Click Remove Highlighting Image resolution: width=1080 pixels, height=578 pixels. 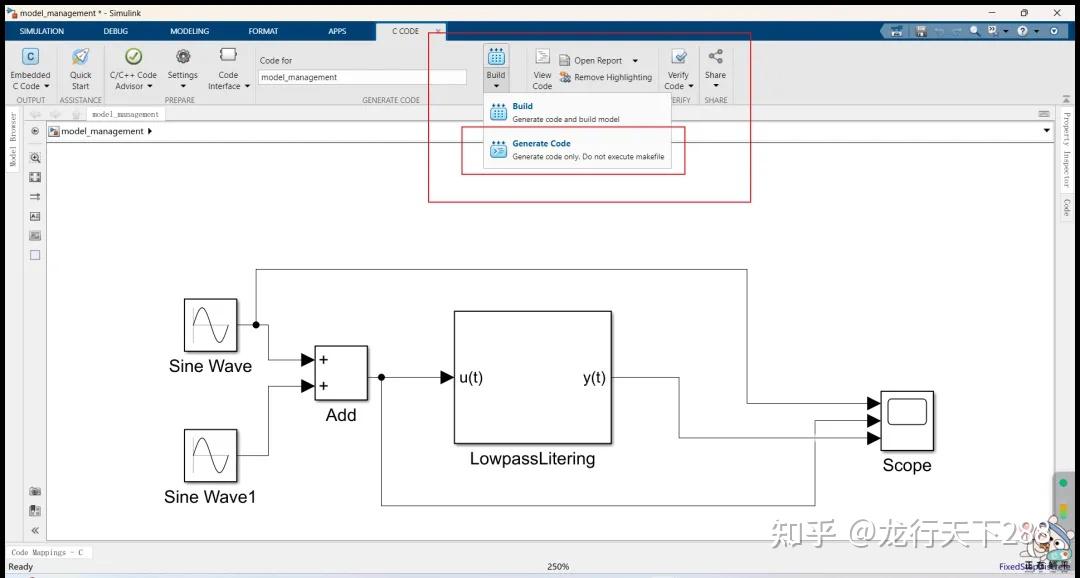click(x=606, y=77)
